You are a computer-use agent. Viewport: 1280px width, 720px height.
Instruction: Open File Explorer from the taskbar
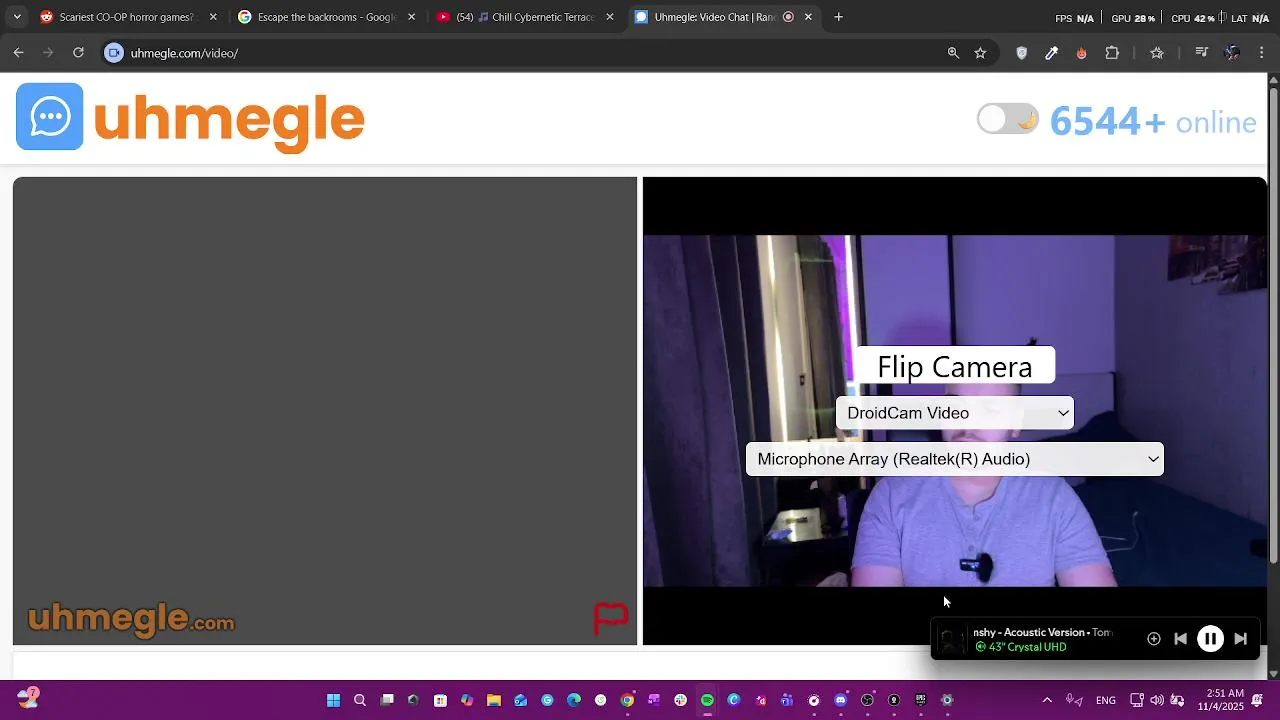tap(493, 700)
